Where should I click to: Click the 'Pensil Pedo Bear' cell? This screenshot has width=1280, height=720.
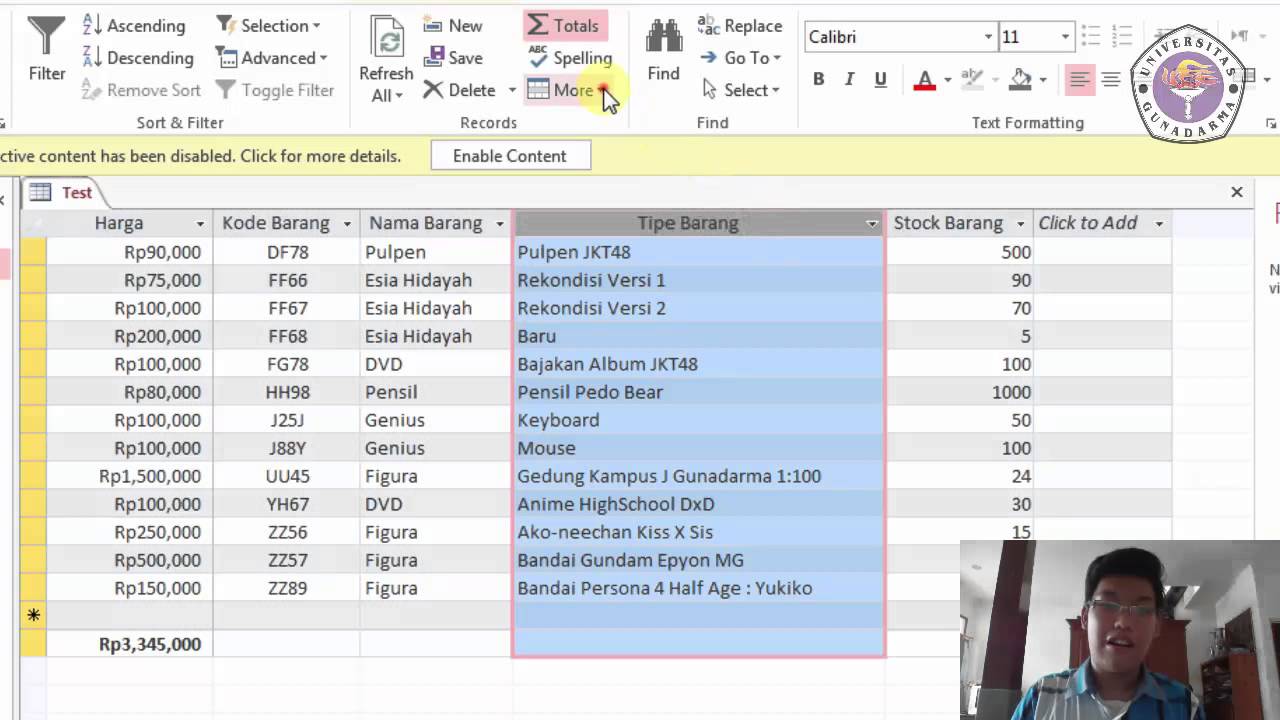698,392
